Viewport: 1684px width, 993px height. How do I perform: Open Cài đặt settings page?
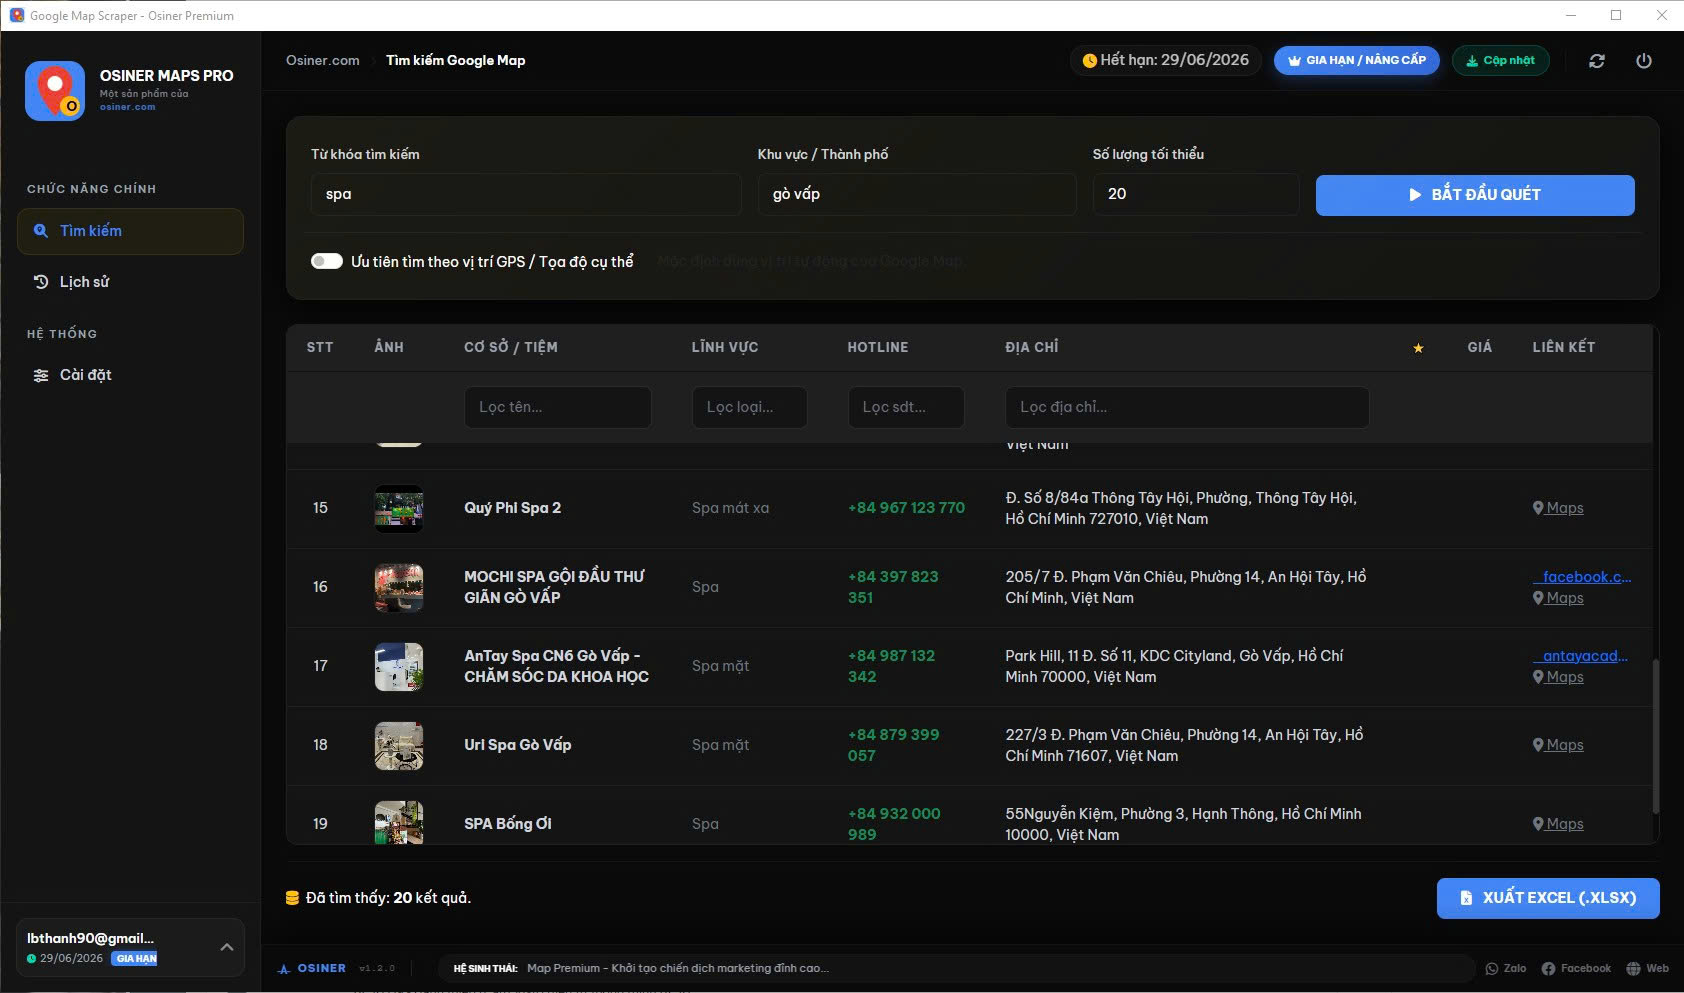[85, 375]
